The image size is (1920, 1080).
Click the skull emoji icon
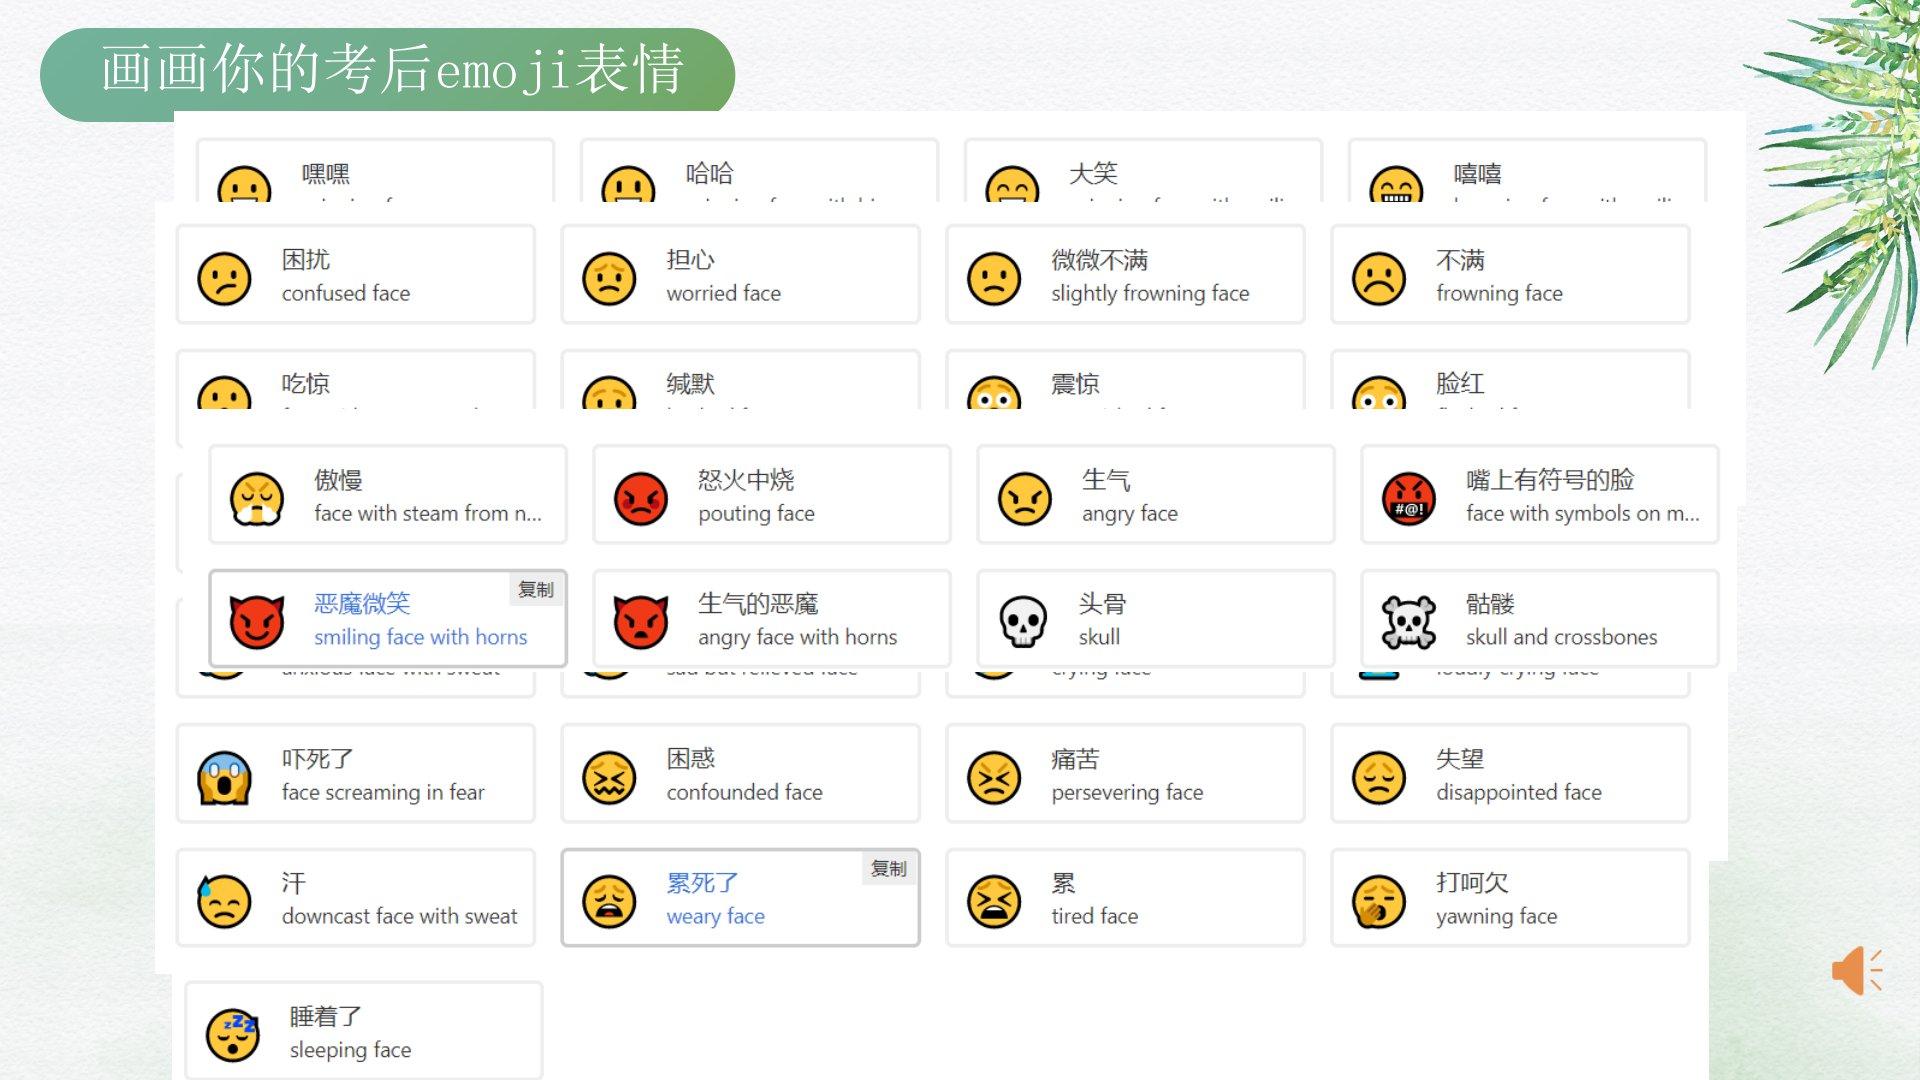[x=1023, y=621]
